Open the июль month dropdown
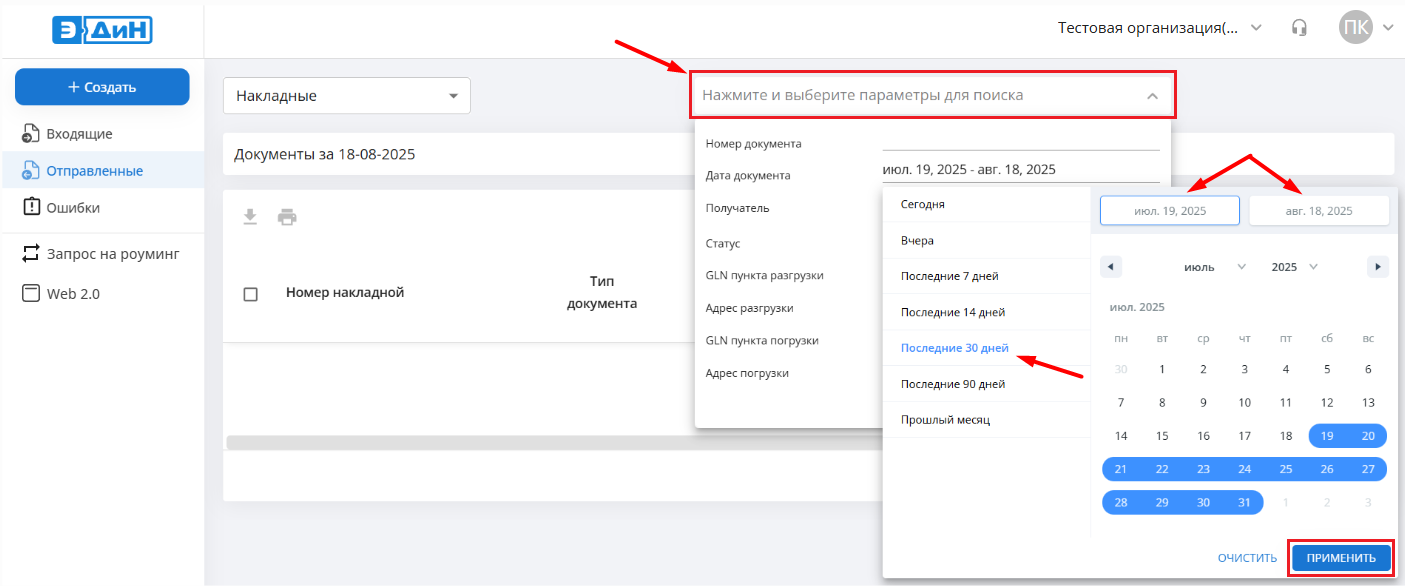Image resolution: width=1405 pixels, height=586 pixels. coord(1213,267)
